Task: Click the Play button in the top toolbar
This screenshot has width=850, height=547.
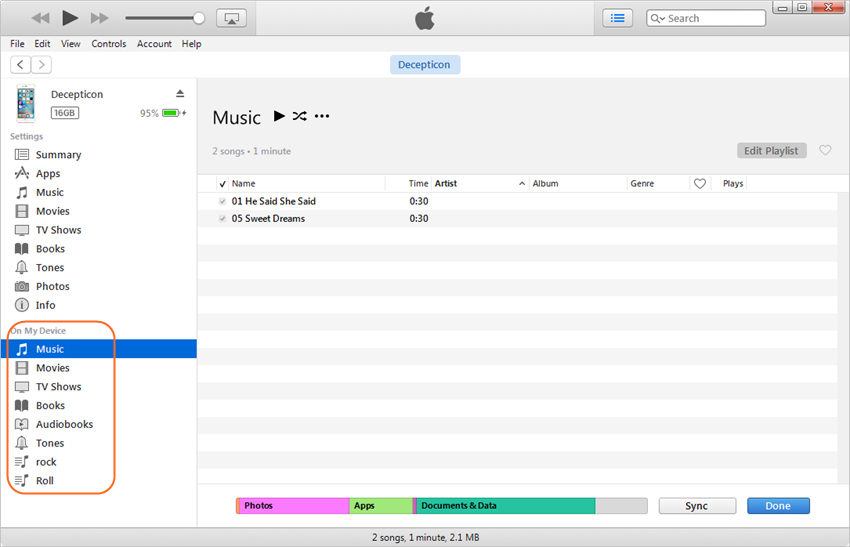Action: coord(70,18)
